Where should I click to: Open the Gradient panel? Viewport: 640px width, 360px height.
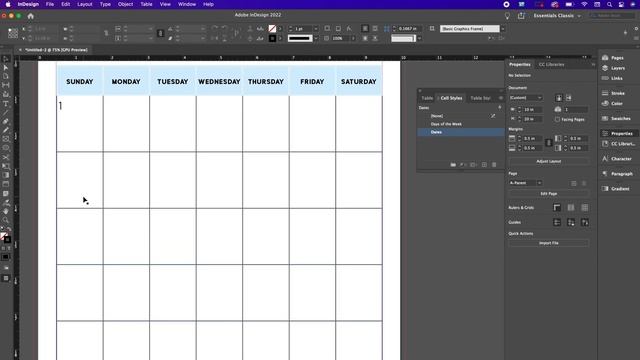pyautogui.click(x=616, y=189)
